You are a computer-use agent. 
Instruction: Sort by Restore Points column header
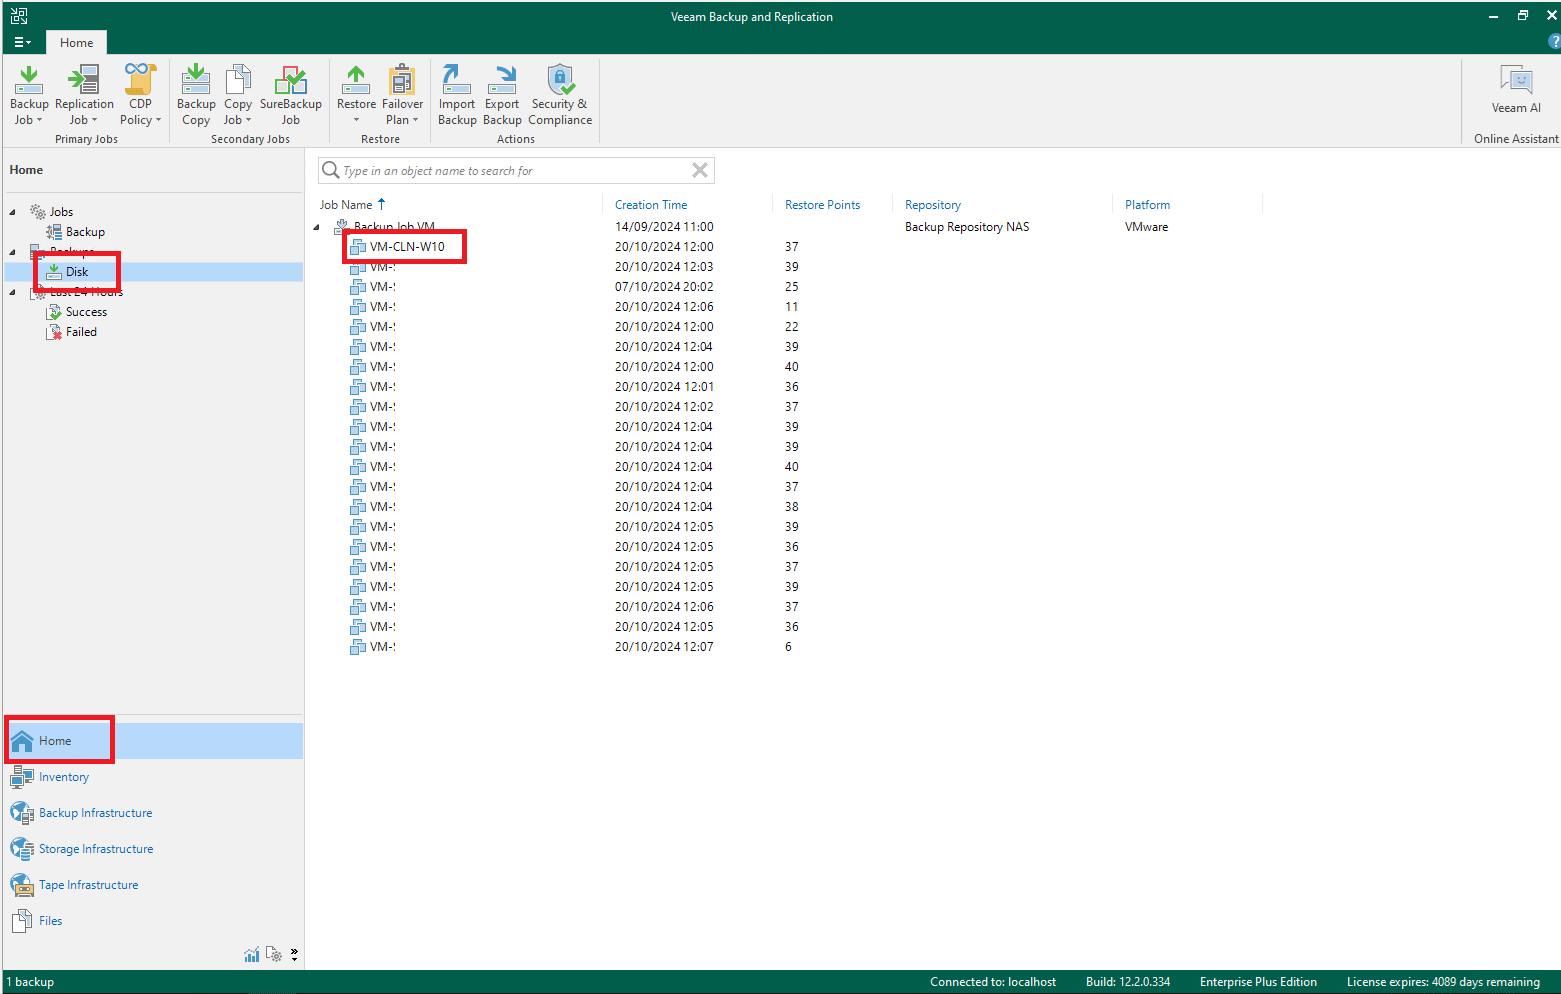click(822, 204)
